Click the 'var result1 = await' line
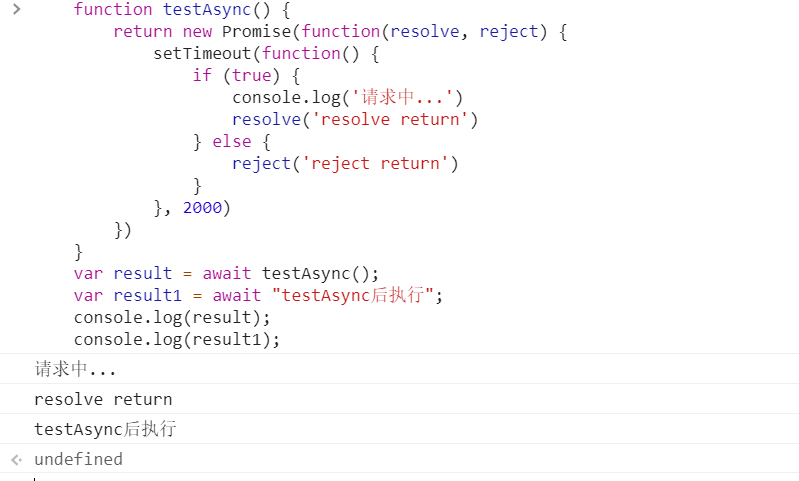Viewport: 799px width, 481px height. click(258, 296)
